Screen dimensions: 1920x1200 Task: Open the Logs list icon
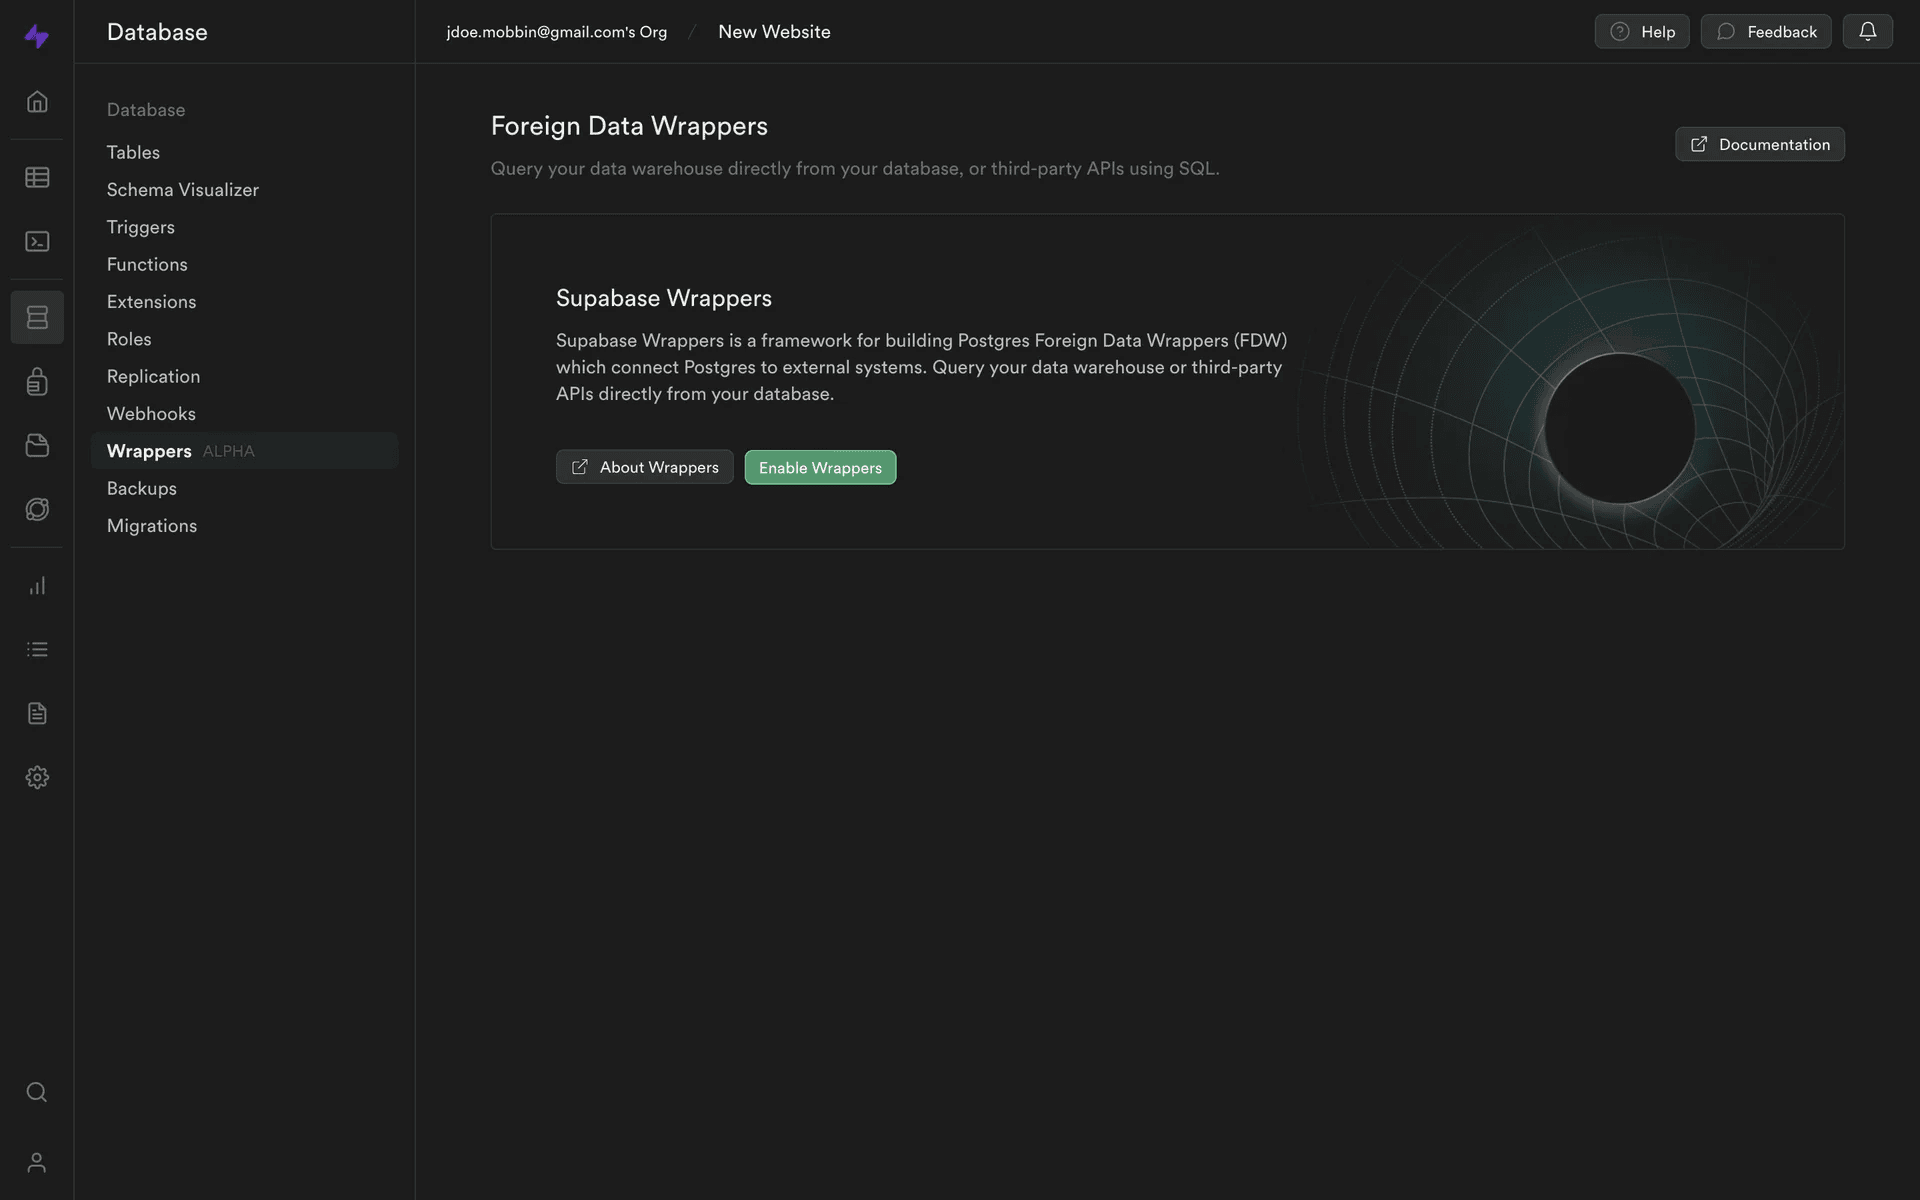tap(37, 650)
